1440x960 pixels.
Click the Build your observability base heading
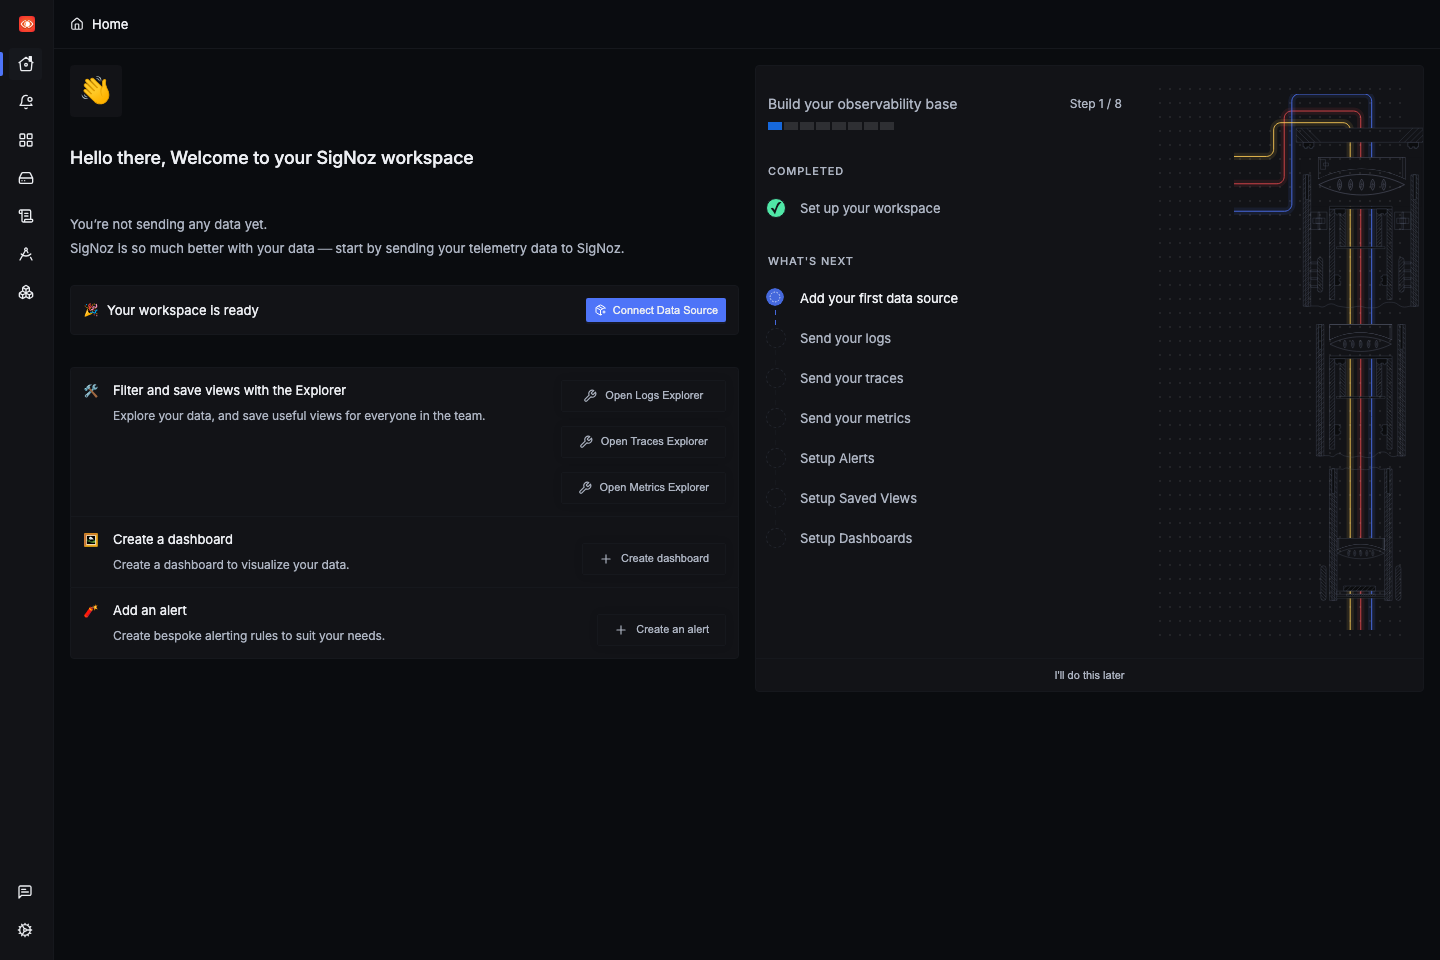862,104
